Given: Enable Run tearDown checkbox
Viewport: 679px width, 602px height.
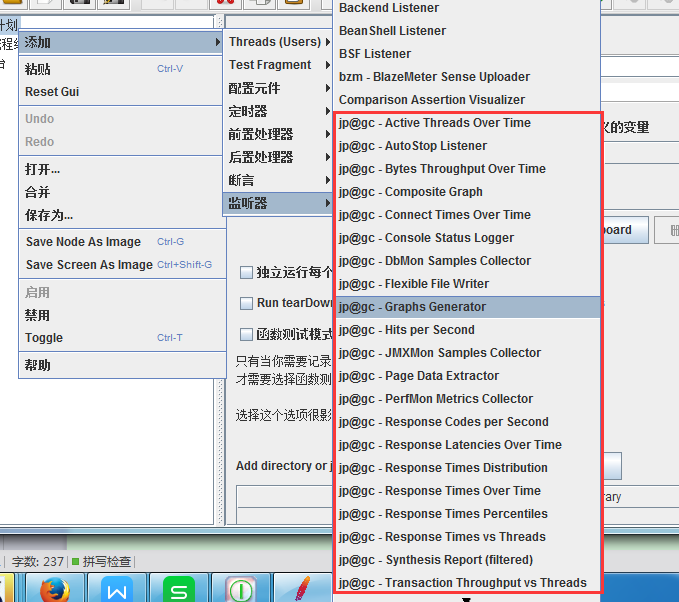Looking at the screenshot, I should coord(246,303).
